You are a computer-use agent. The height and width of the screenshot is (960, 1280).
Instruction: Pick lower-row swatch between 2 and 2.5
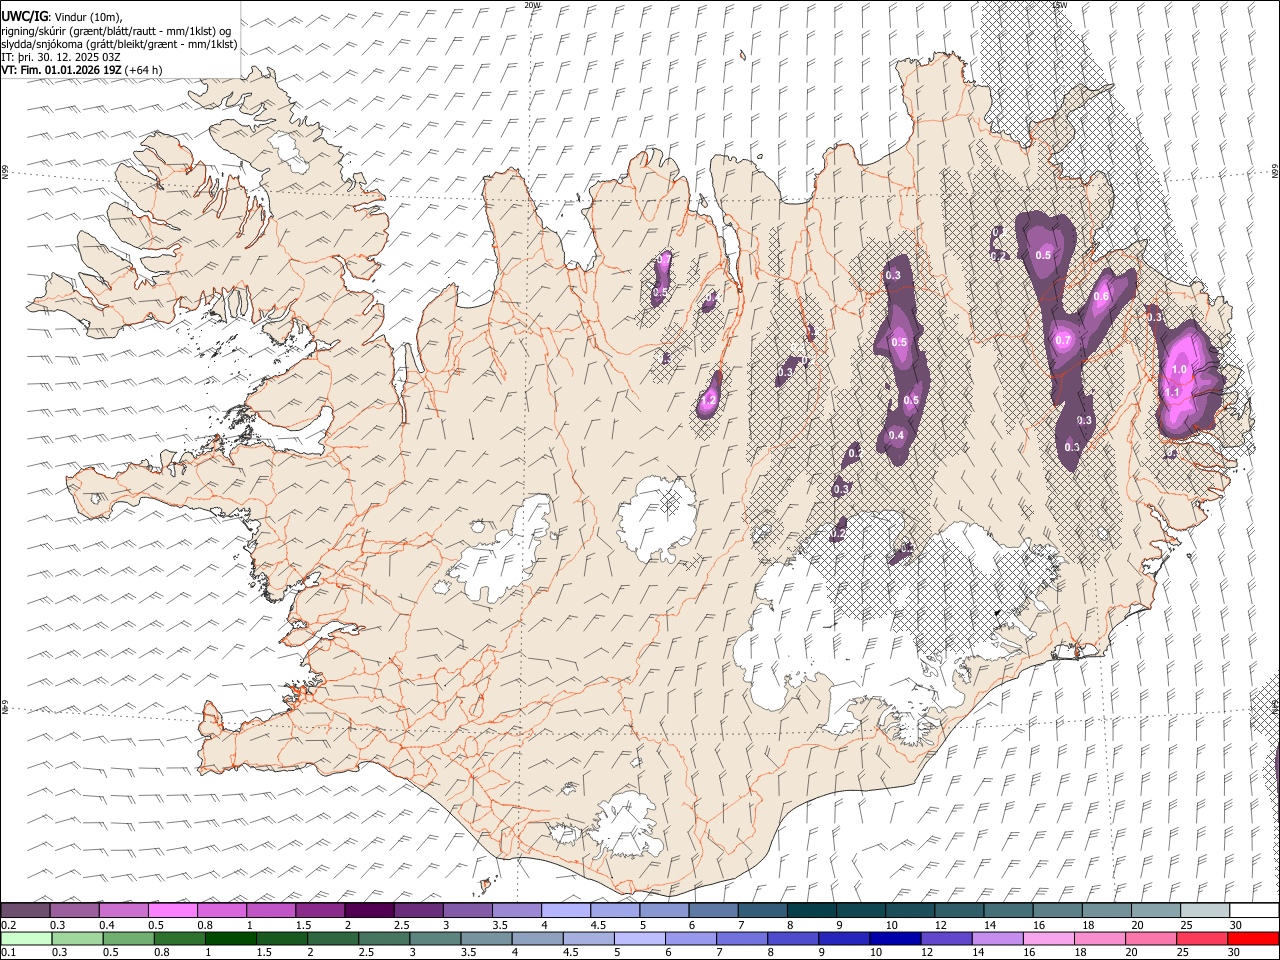pos(333,938)
